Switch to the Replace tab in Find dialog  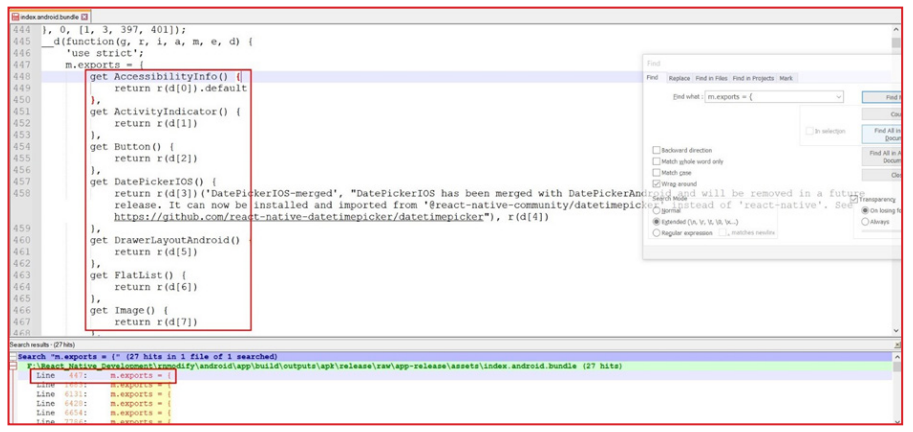pos(679,78)
